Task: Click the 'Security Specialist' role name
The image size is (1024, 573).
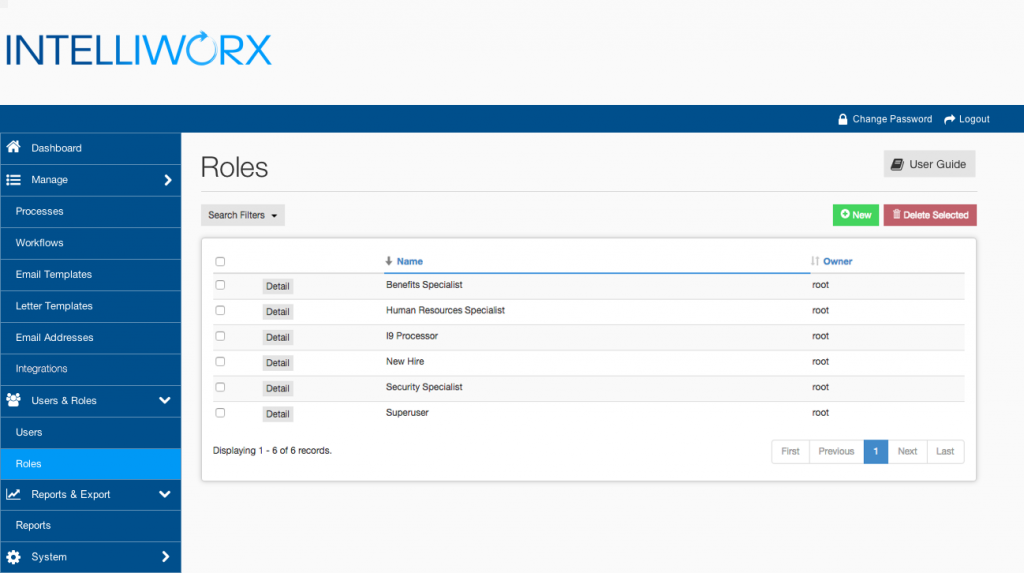Action: [424, 387]
